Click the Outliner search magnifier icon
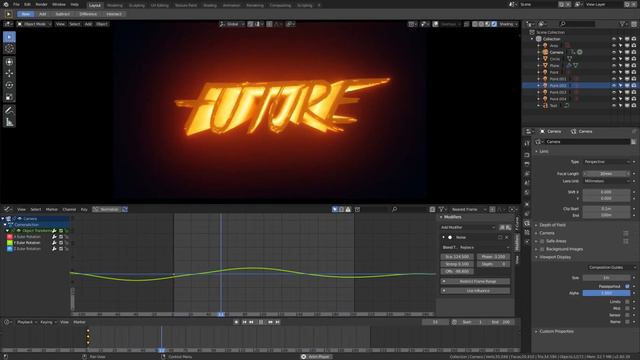640x360 pixels. pos(563,24)
